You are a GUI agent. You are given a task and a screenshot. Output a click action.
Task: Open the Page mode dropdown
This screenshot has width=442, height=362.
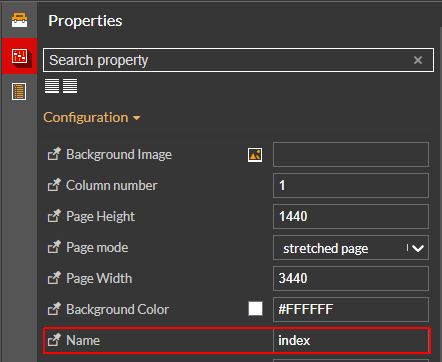click(351, 248)
